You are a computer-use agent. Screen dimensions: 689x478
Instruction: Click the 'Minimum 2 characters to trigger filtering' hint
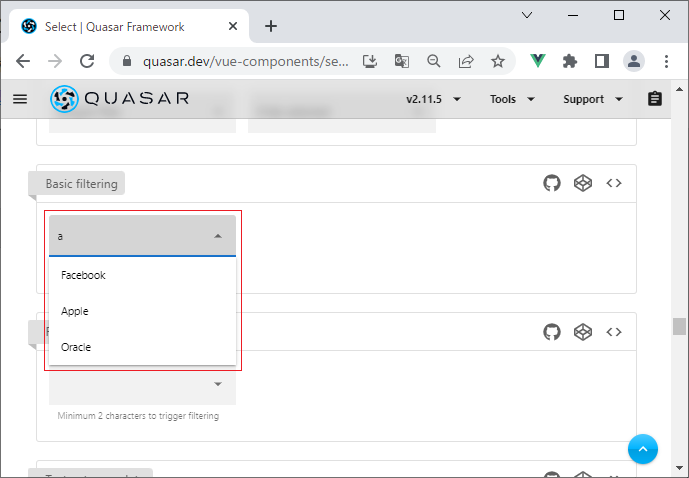pos(138,416)
